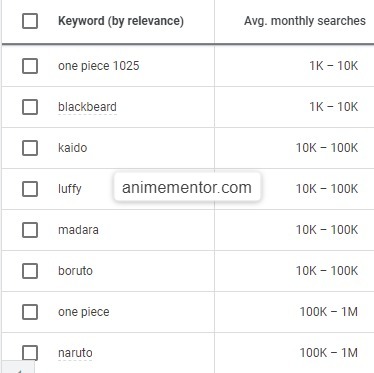The image size is (374, 373).
Task: Tick the select-all checkbox in header
Action: pos(30,21)
